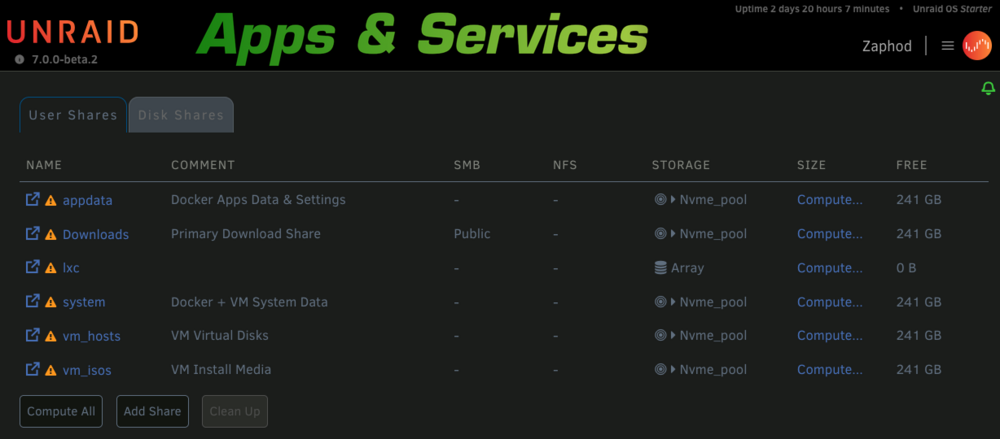Browse the vm_hosts share icon
The width and height of the screenshot is (1000, 439).
click(x=32, y=335)
